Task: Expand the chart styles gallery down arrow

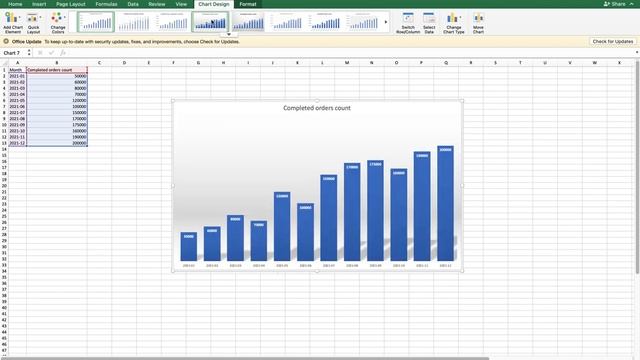Action: point(229,34)
